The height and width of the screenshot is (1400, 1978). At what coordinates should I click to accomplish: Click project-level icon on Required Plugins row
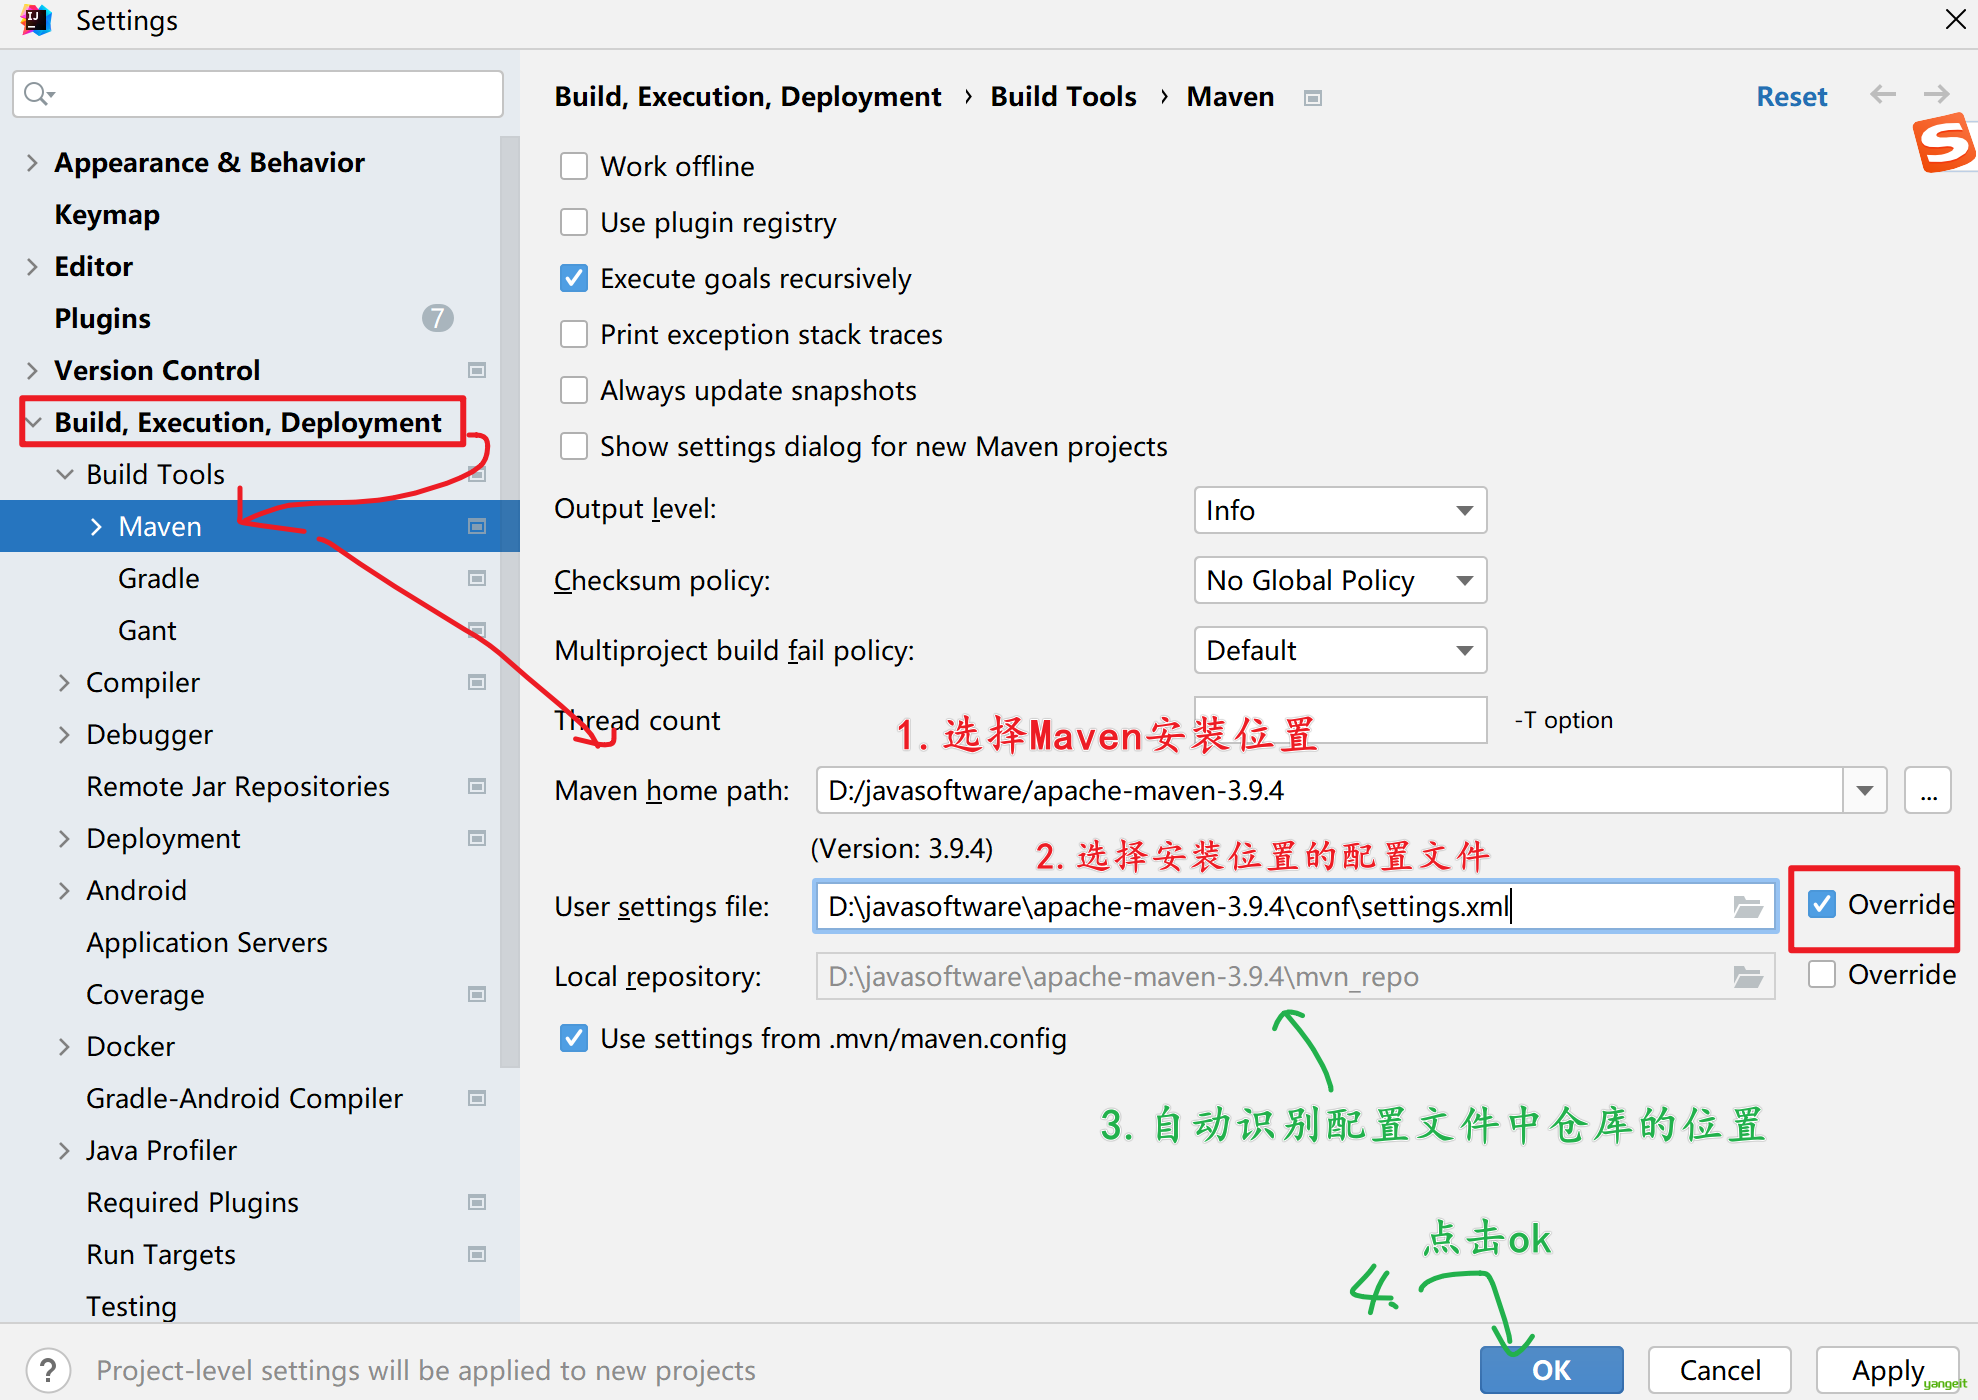[477, 1202]
